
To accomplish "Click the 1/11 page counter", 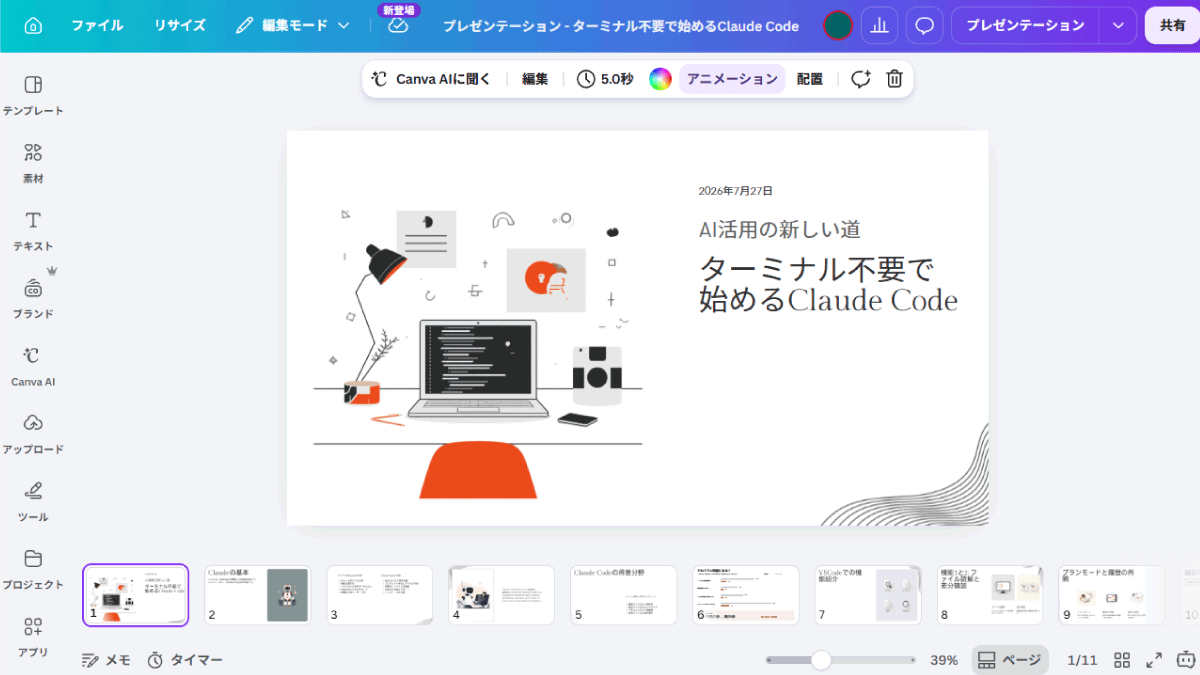I will pyautogui.click(x=1084, y=660).
